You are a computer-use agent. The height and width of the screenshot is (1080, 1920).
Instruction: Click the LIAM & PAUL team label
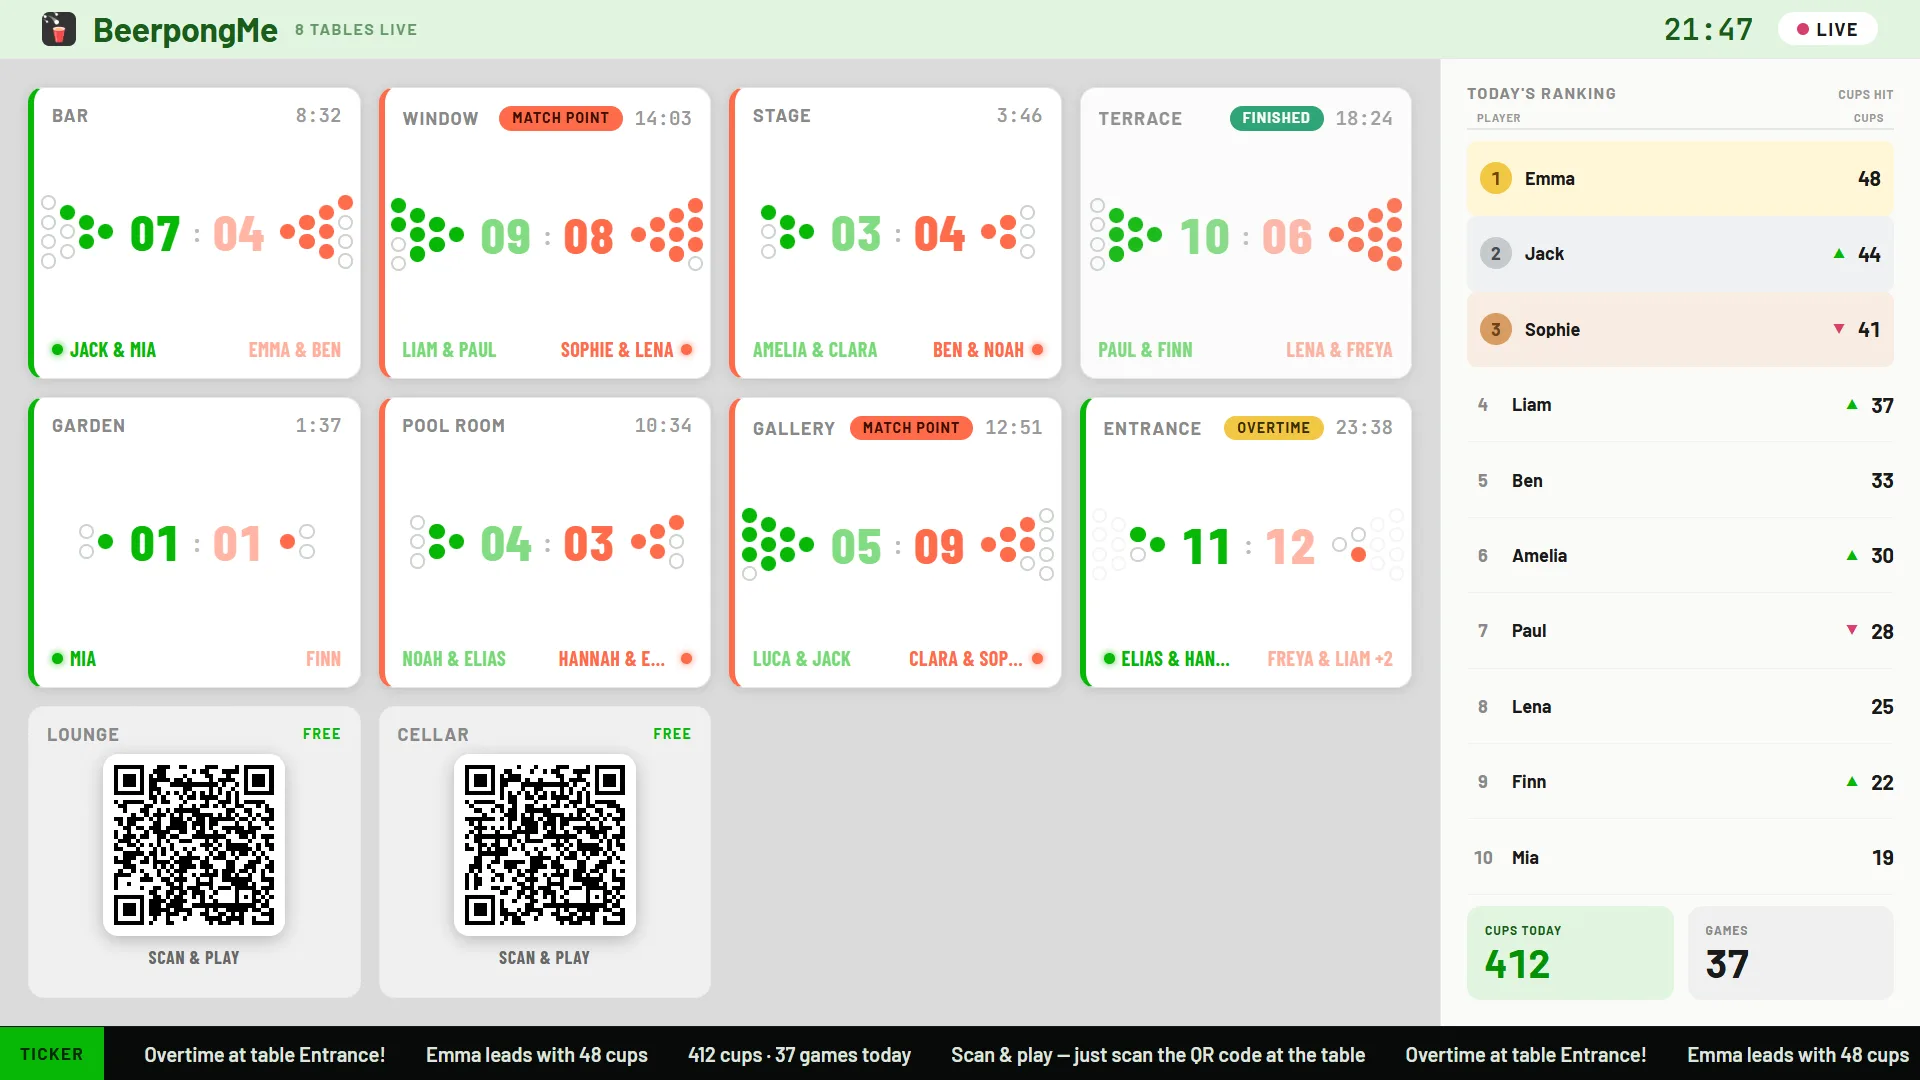click(449, 350)
